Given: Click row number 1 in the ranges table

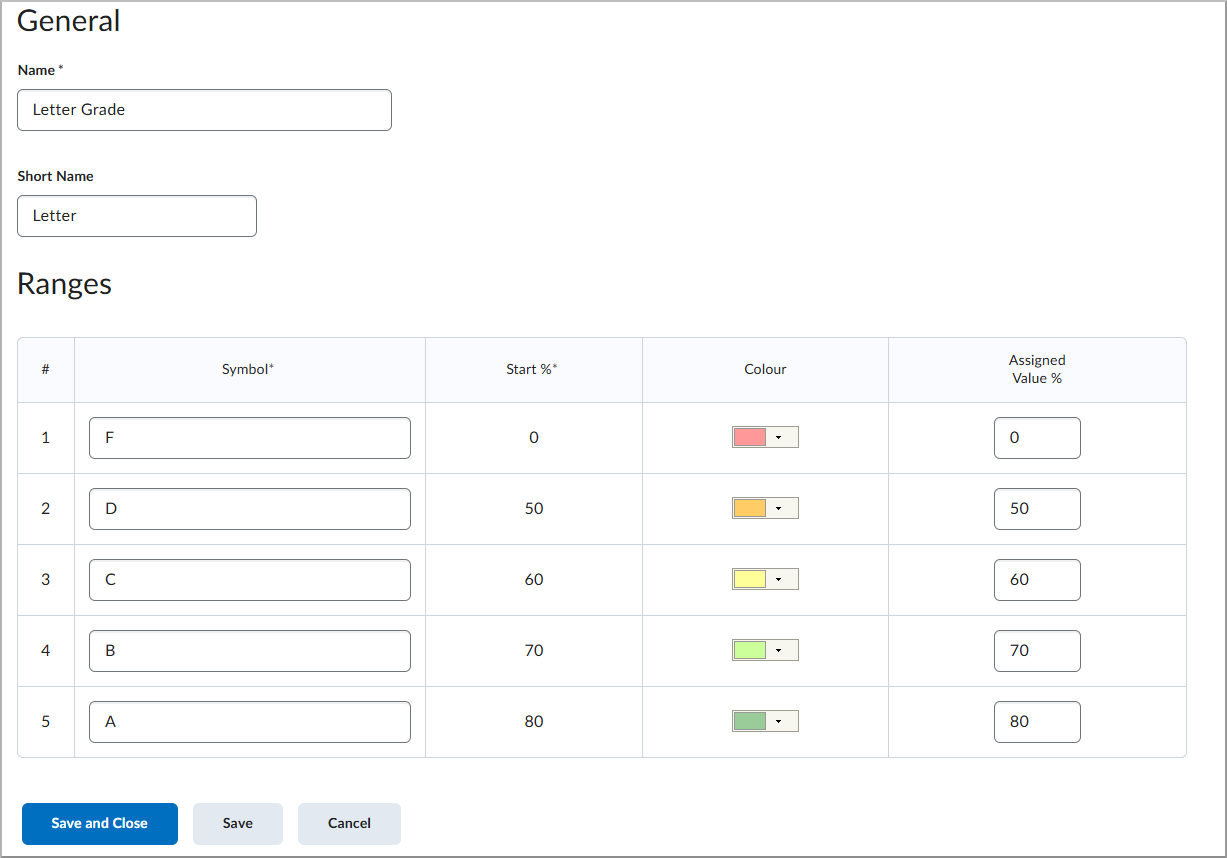Looking at the screenshot, I should [x=46, y=438].
